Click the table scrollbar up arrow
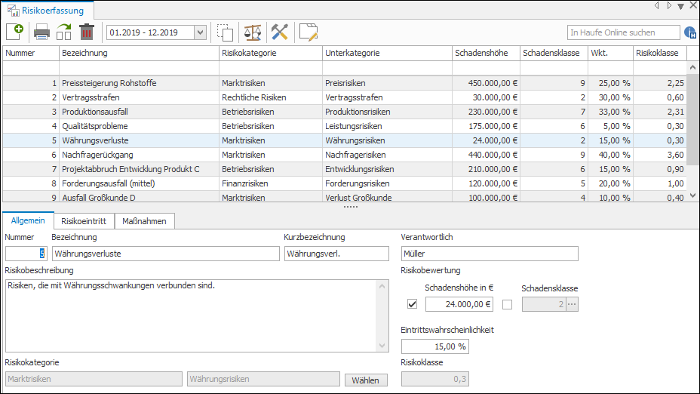 pos(692,67)
